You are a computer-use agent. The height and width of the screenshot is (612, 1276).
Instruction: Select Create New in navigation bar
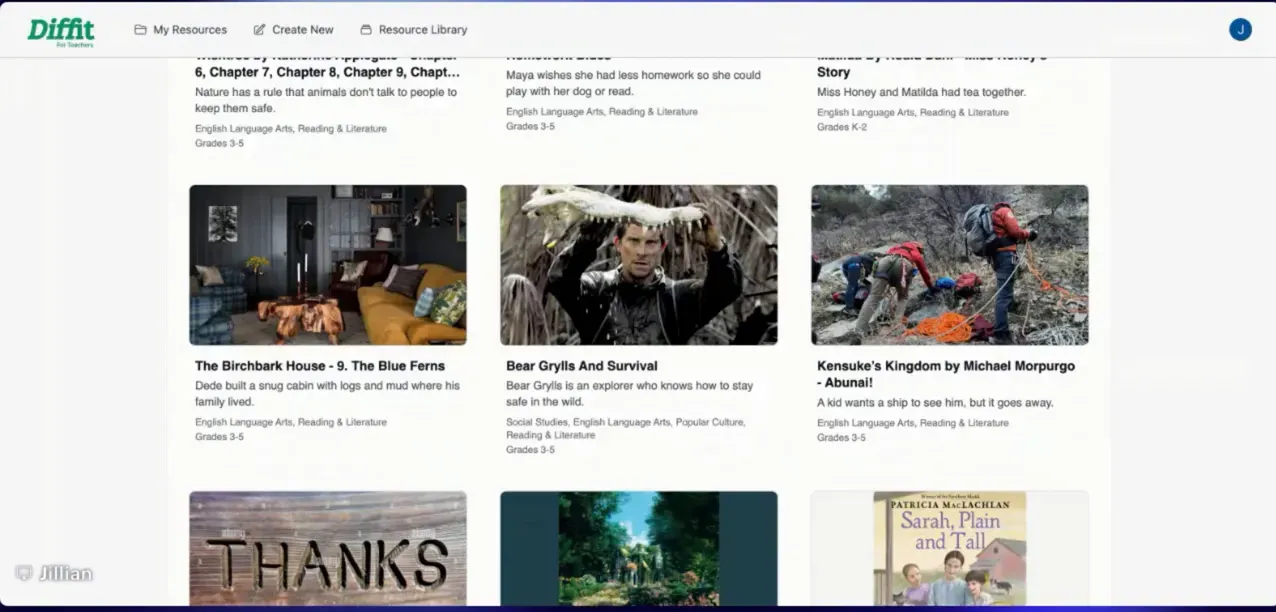[x=302, y=30]
